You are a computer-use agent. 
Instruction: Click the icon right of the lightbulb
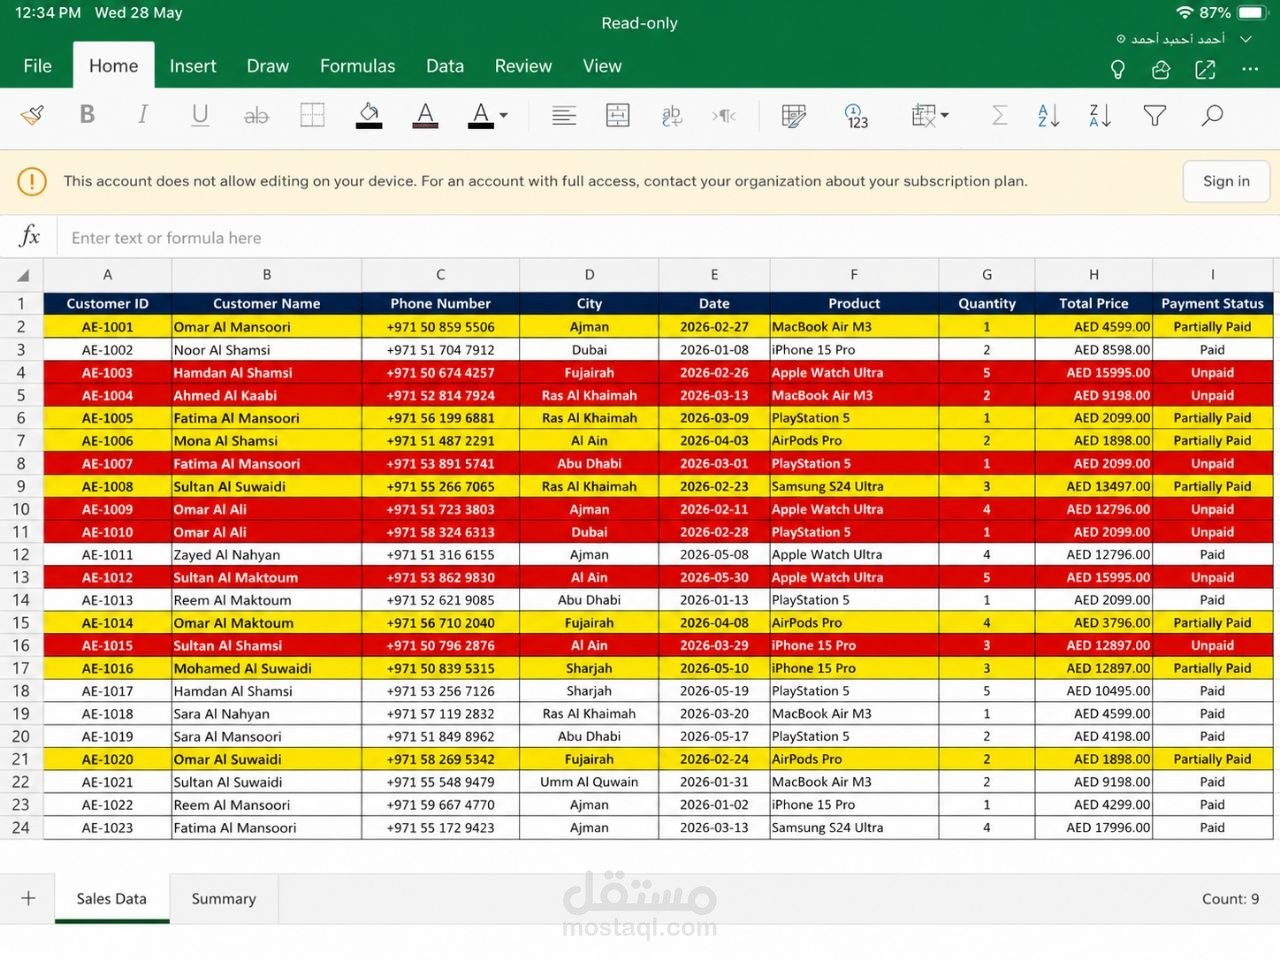point(1161,69)
